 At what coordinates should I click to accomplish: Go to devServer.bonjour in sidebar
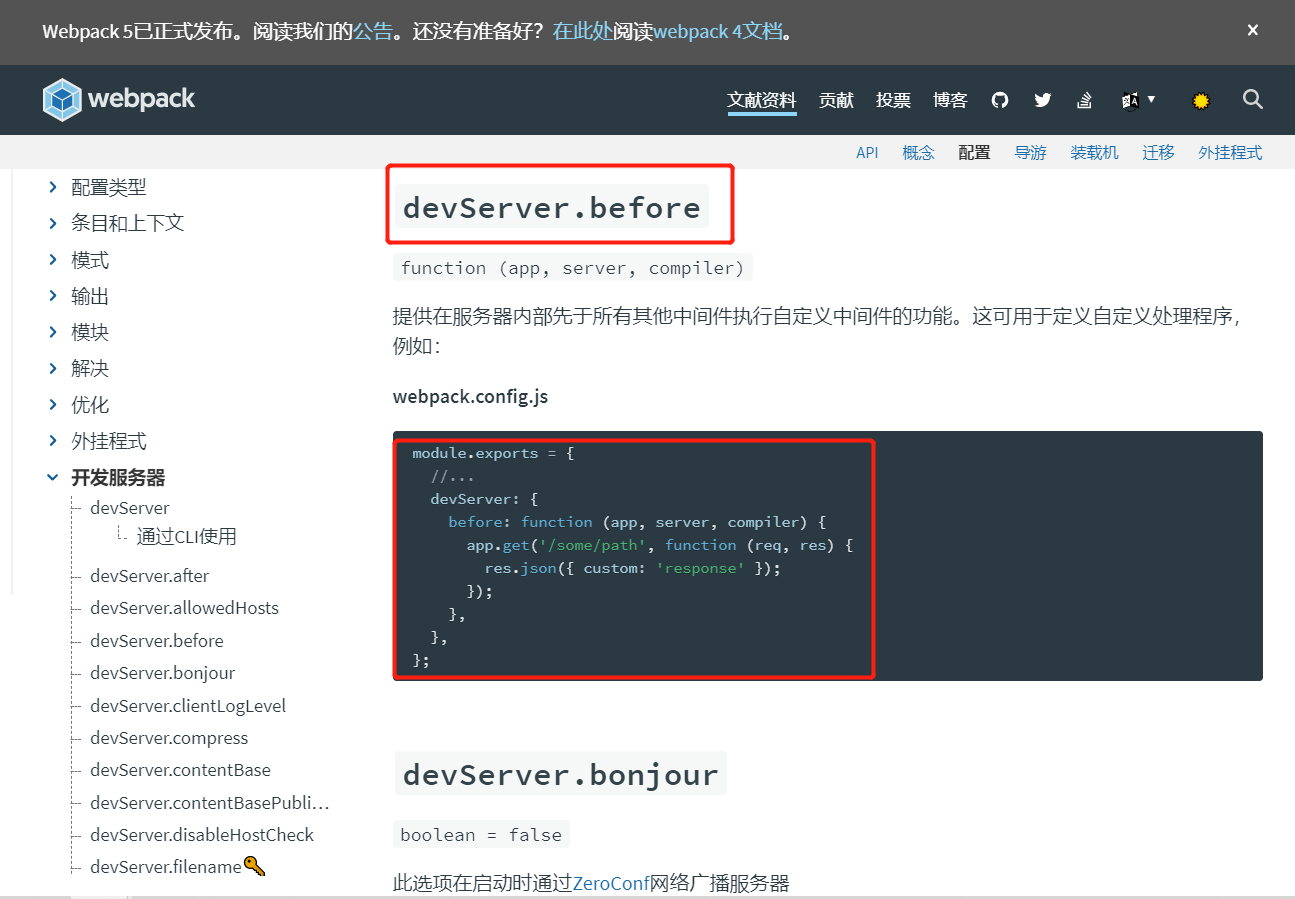[163, 673]
